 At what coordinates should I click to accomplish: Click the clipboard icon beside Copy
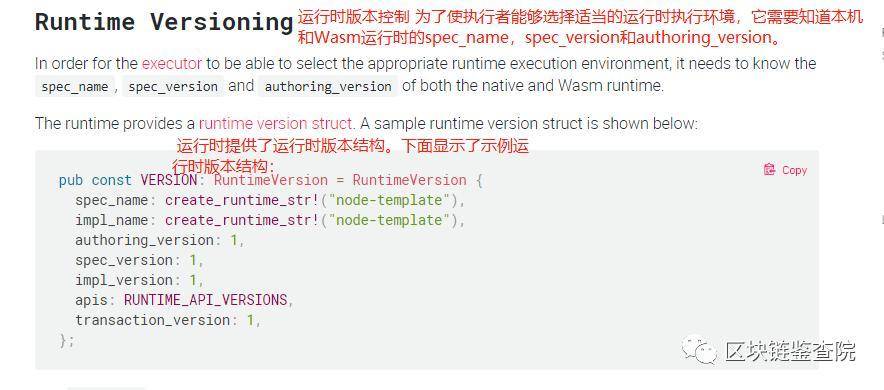click(769, 170)
